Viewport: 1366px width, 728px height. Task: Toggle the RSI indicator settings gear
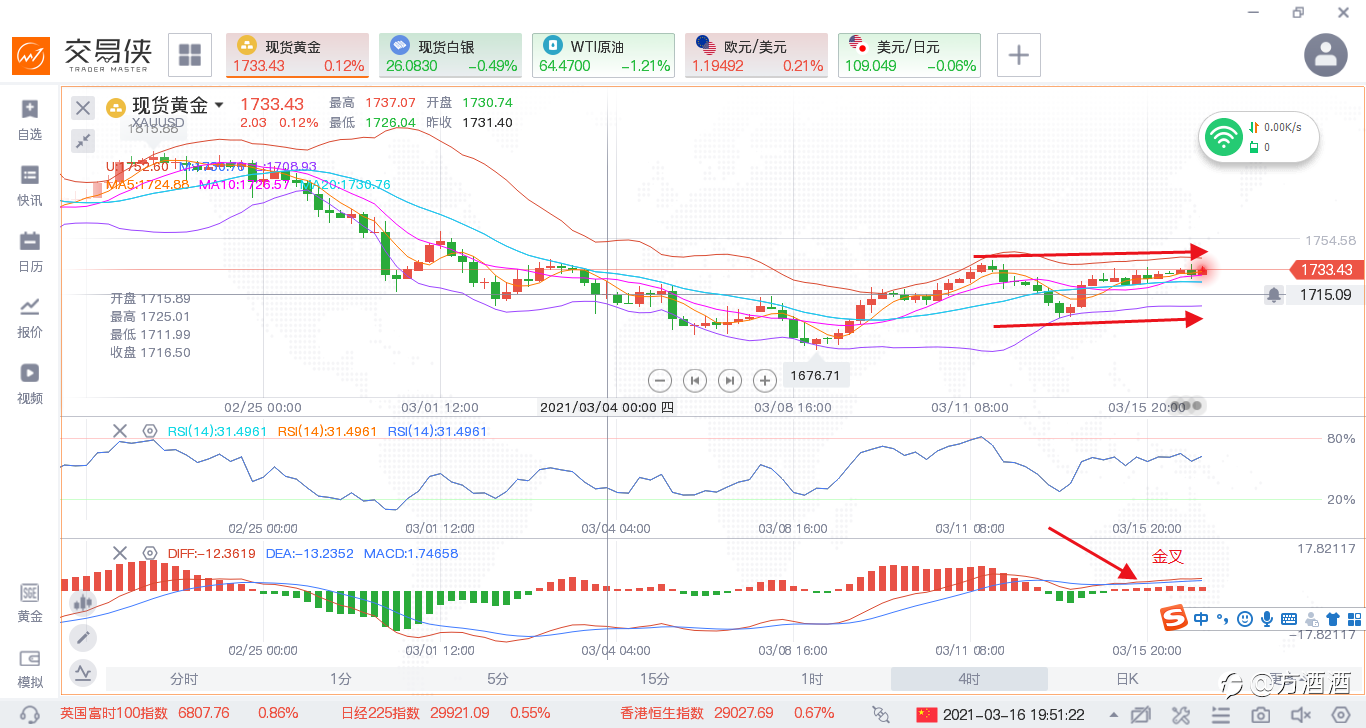[150, 431]
